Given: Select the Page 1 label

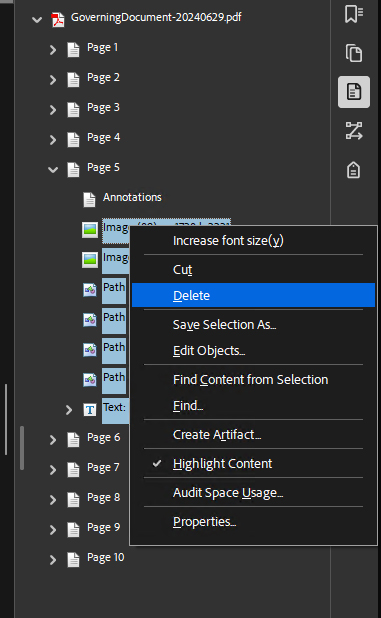Looking at the screenshot, I should pyautogui.click(x=102, y=47).
